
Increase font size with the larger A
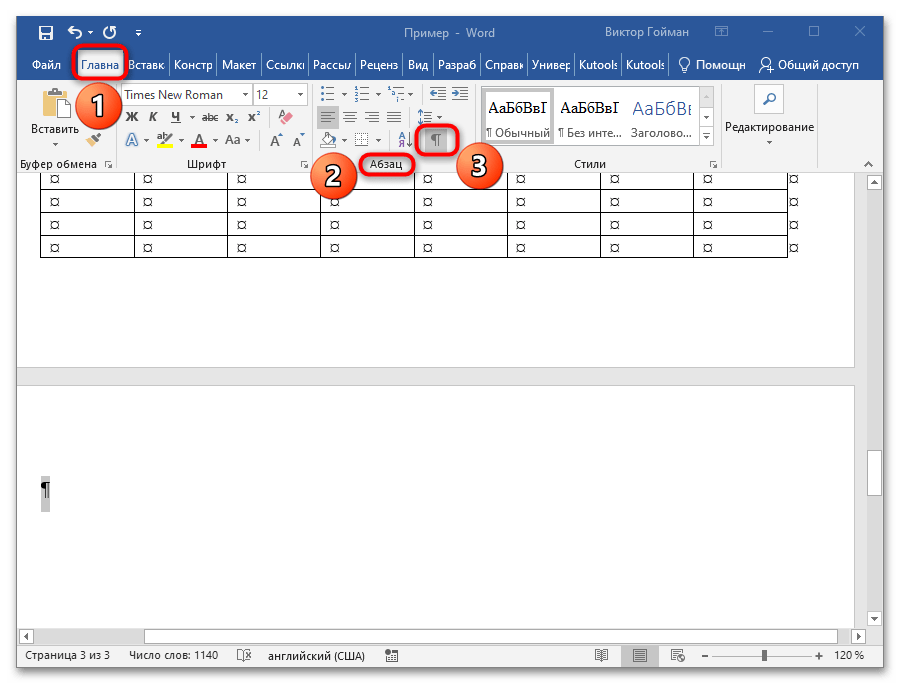pos(276,141)
